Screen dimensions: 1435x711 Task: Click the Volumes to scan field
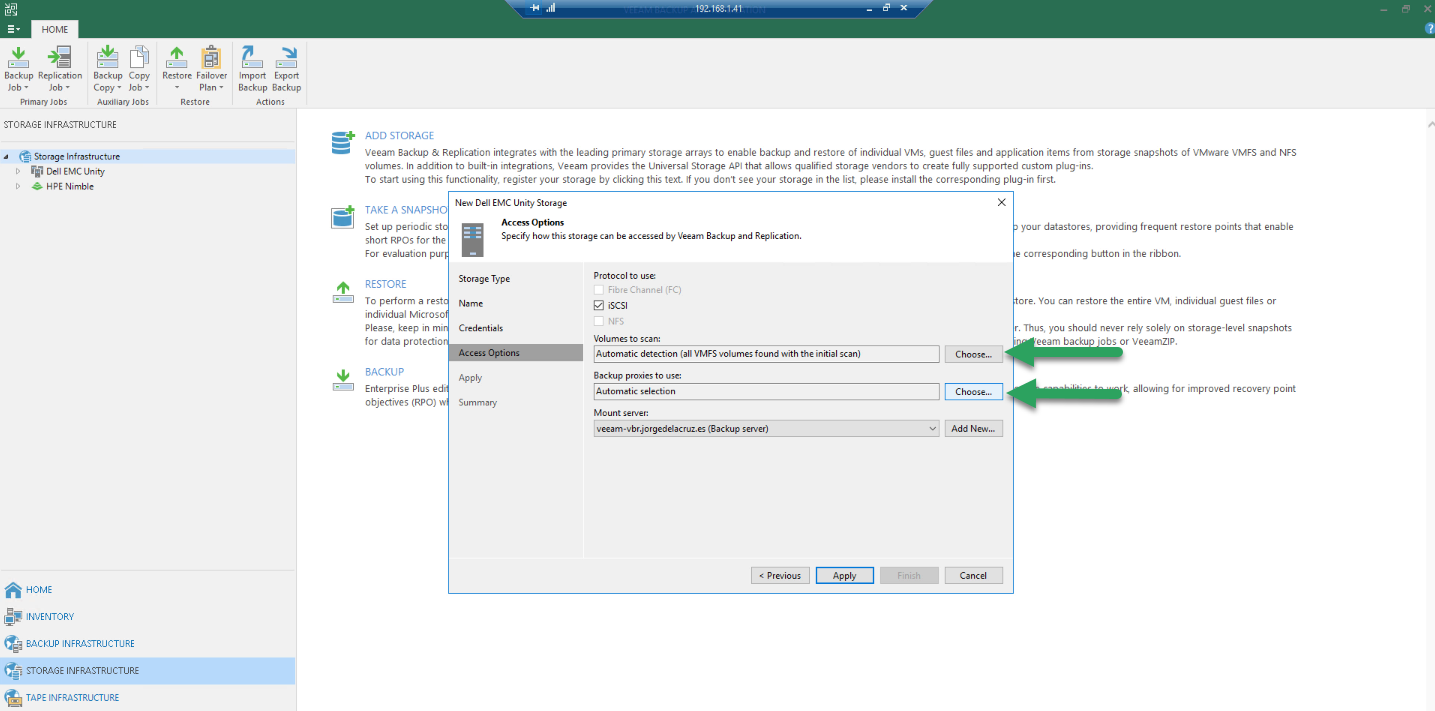766,354
